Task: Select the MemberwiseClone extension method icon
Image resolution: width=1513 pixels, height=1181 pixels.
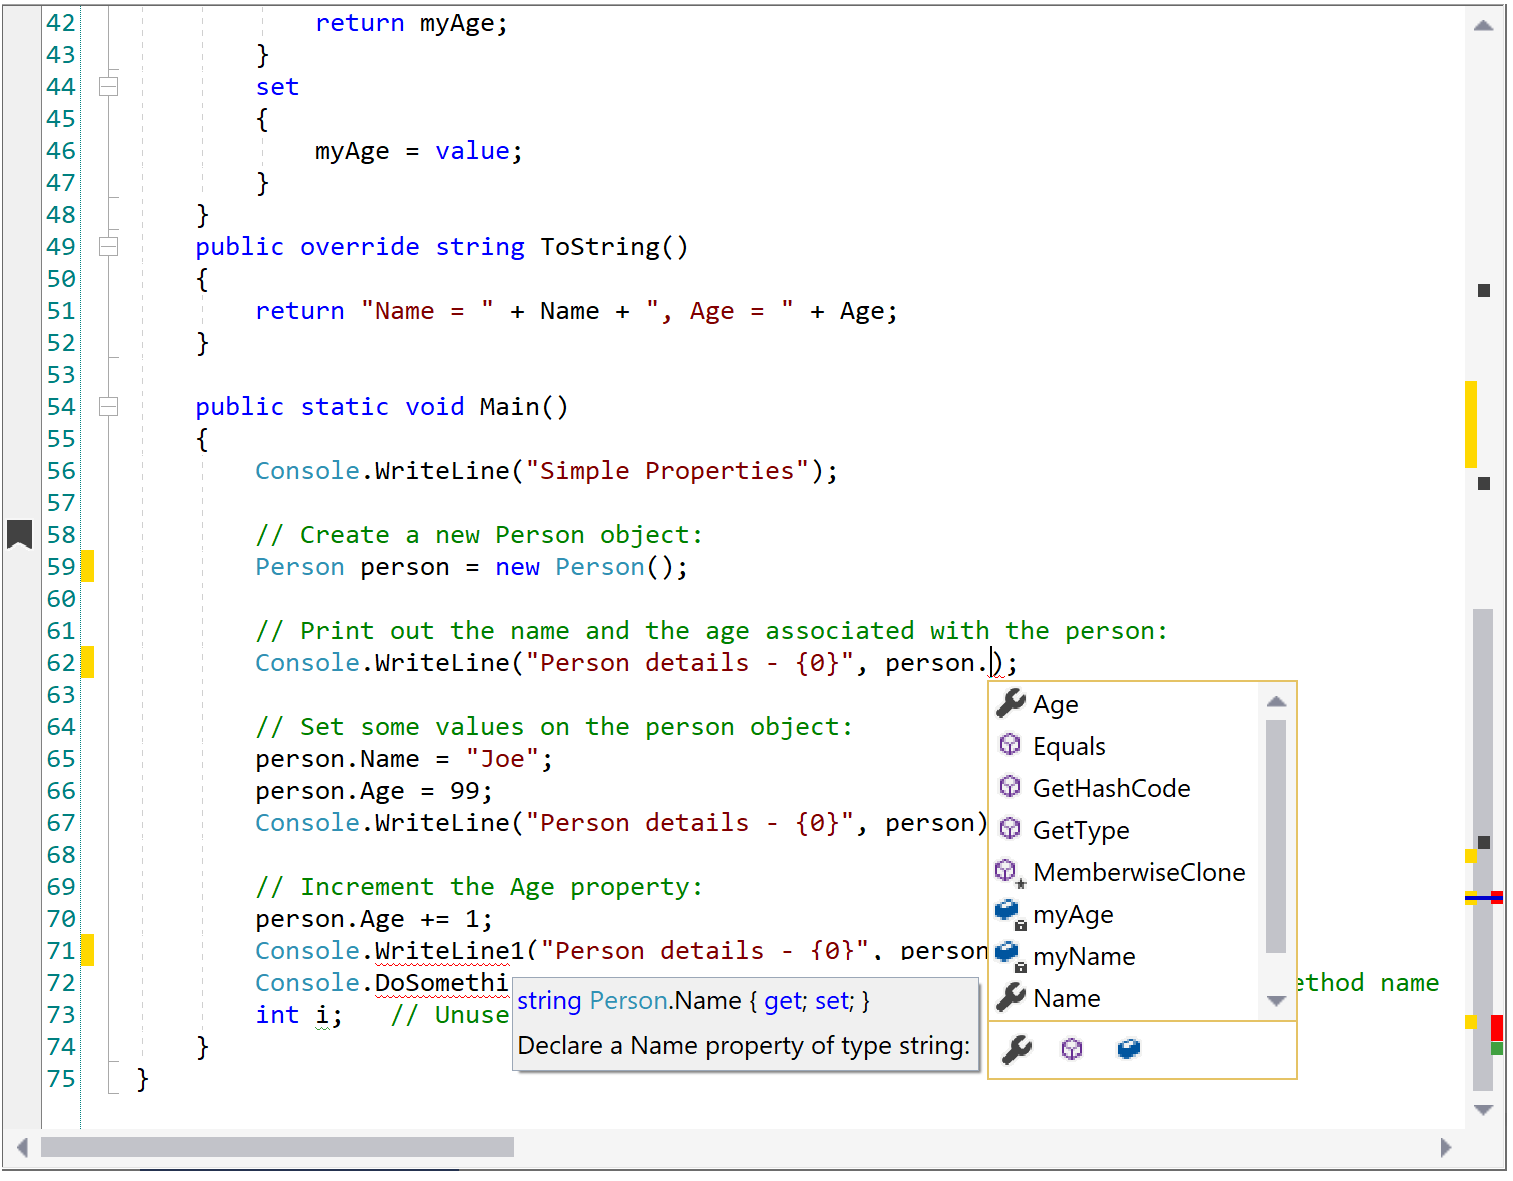Action: tap(1009, 871)
